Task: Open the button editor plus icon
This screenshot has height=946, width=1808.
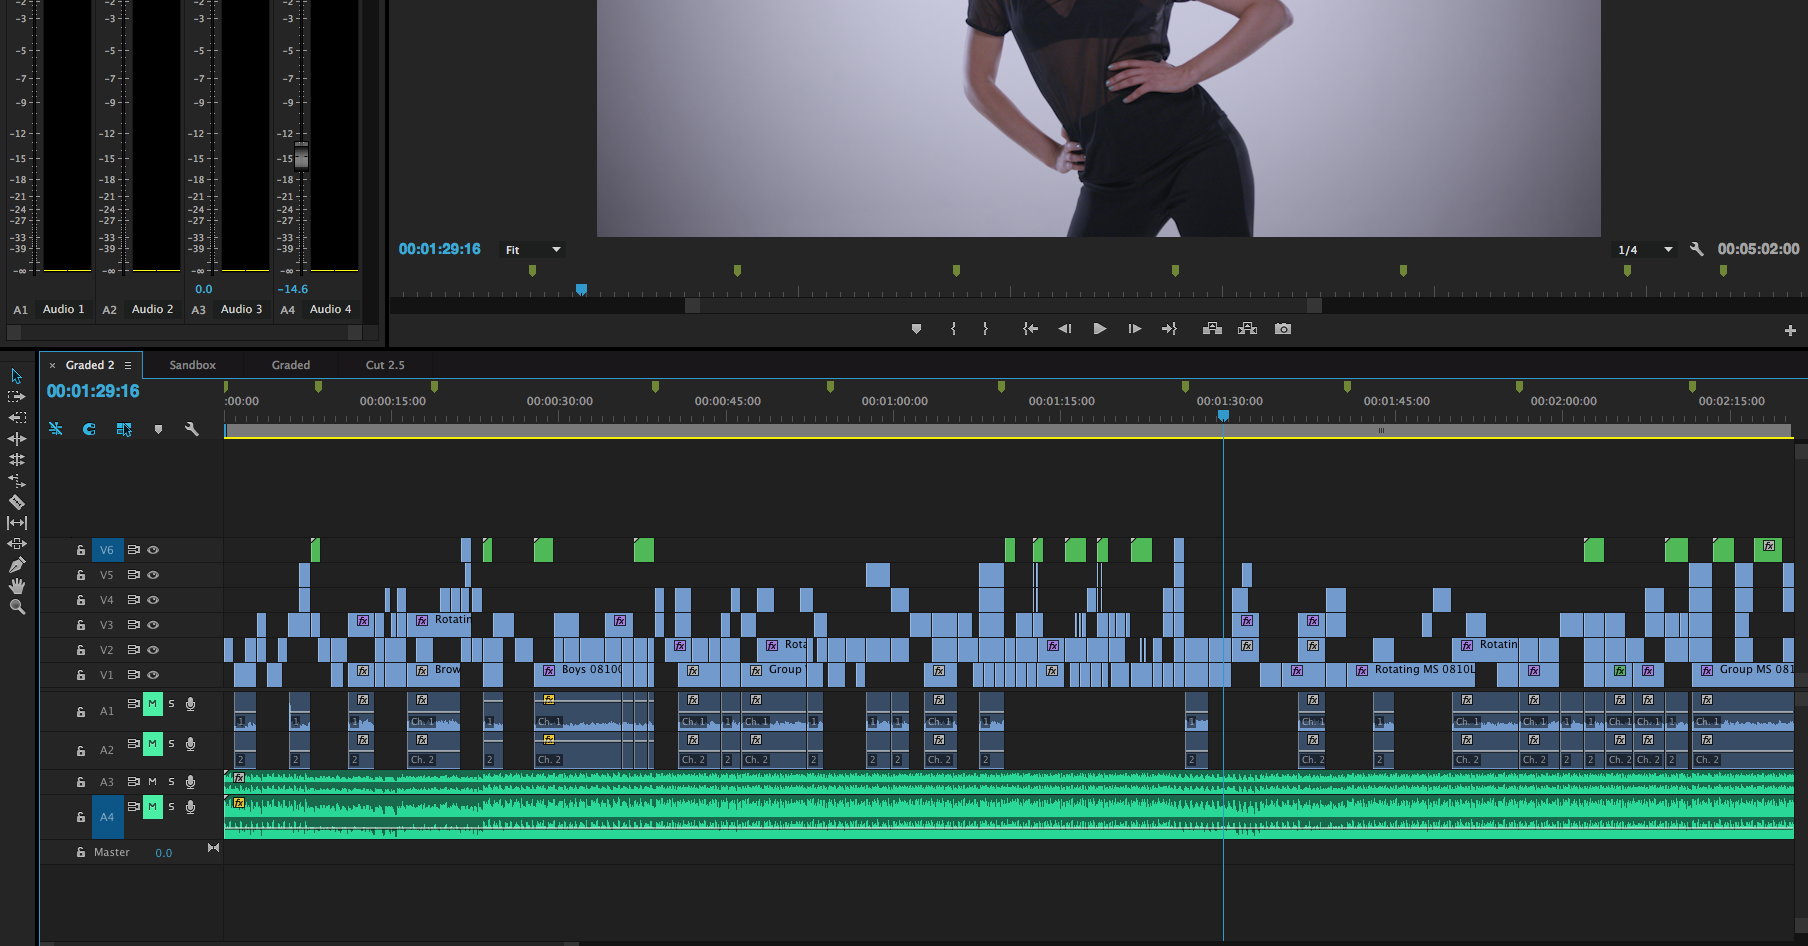Action: (1790, 330)
